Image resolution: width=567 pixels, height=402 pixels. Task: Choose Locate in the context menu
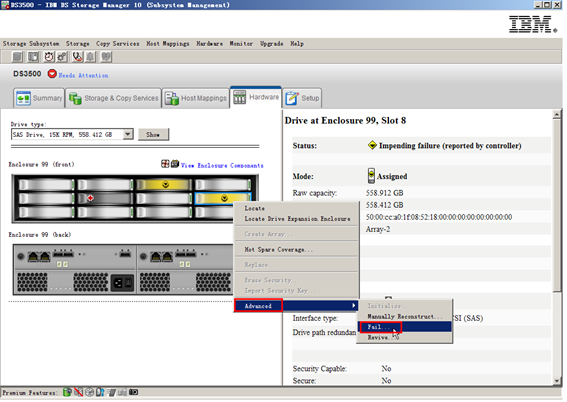click(297, 208)
